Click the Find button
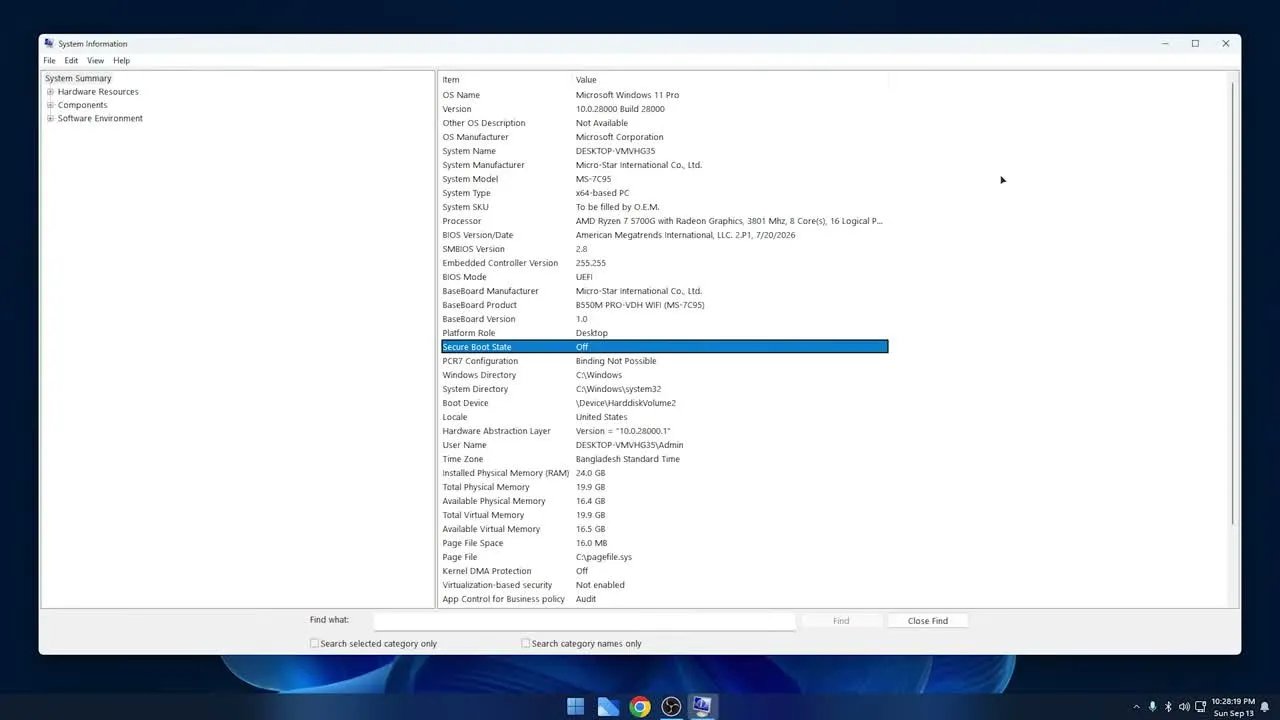The image size is (1280, 720). (841, 621)
